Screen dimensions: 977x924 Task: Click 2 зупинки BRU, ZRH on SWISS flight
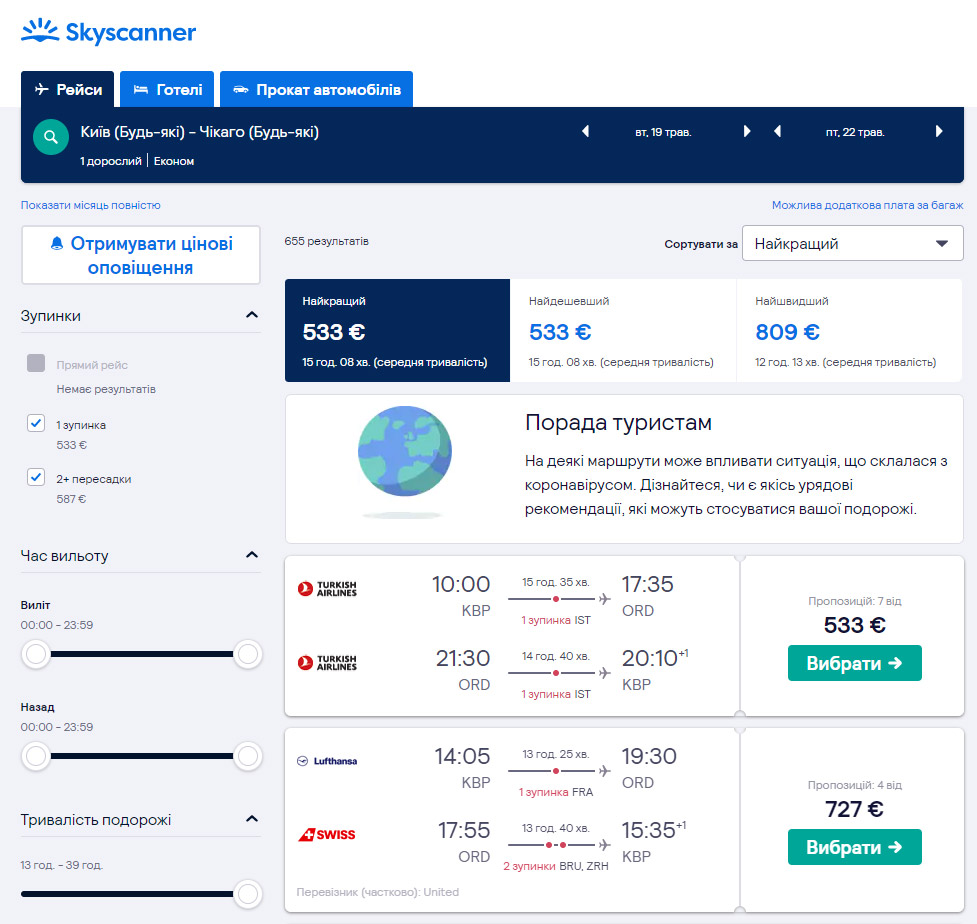click(556, 866)
